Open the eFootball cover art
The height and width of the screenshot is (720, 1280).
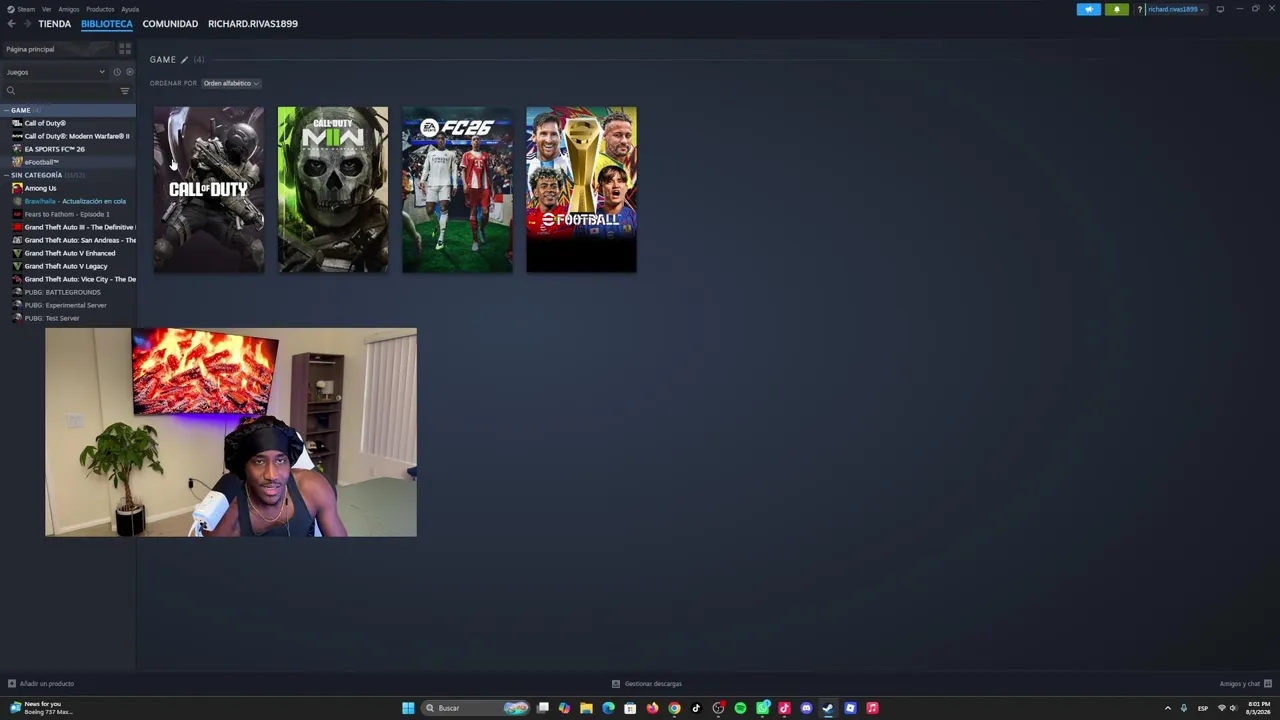click(581, 189)
